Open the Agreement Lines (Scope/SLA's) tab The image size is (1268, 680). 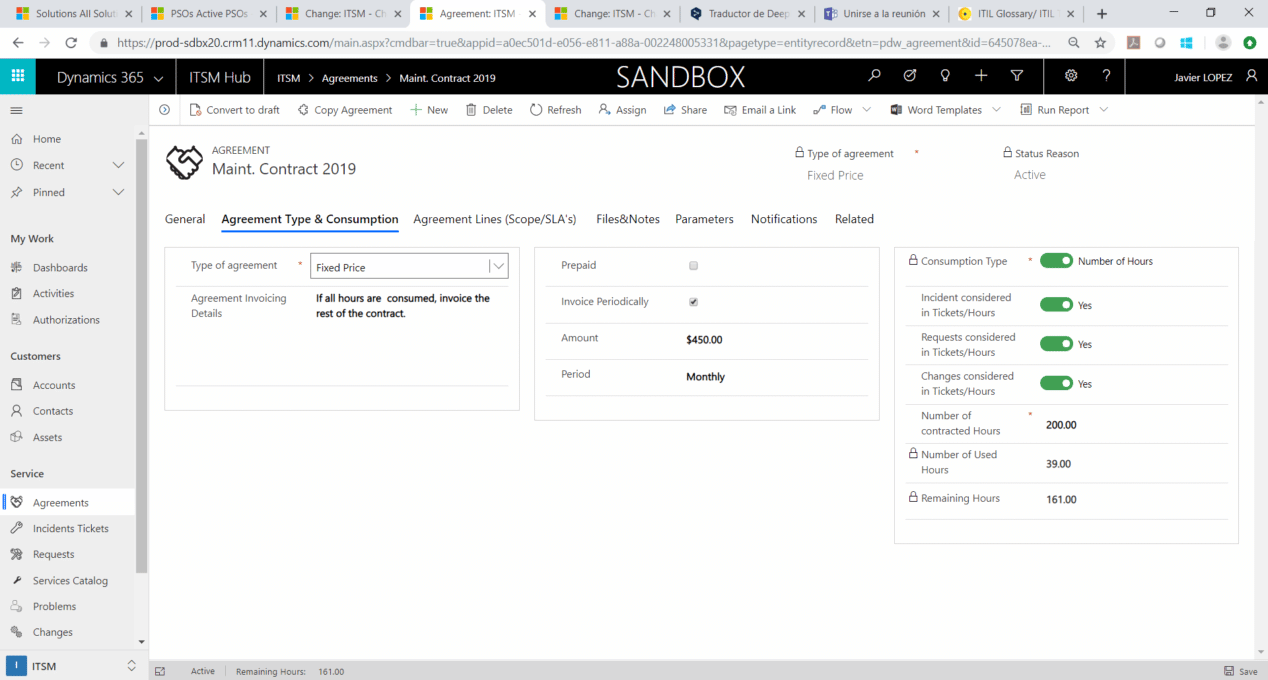coord(495,219)
